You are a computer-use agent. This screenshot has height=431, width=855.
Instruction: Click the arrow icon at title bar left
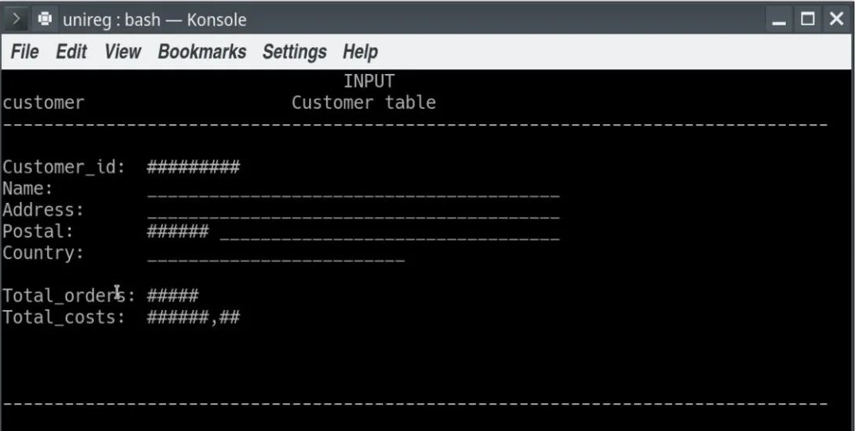pyautogui.click(x=16, y=20)
